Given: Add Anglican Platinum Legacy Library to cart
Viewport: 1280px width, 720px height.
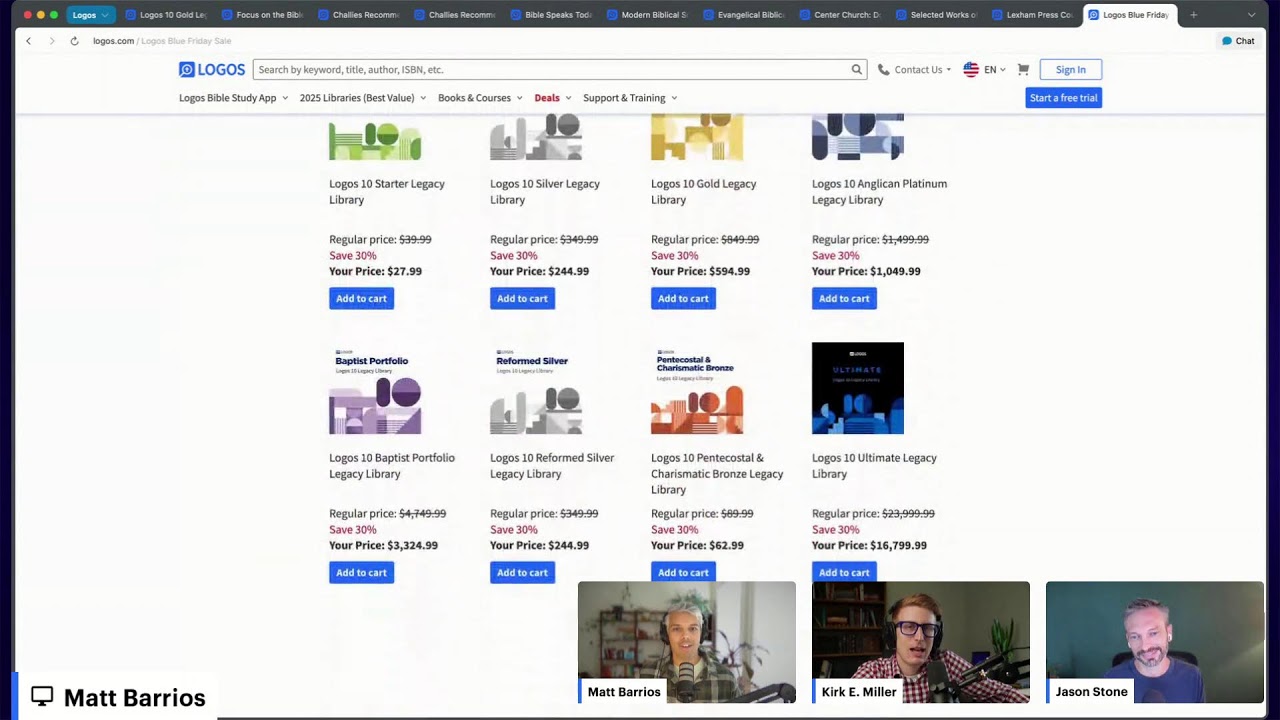Looking at the screenshot, I should pyautogui.click(x=844, y=299).
